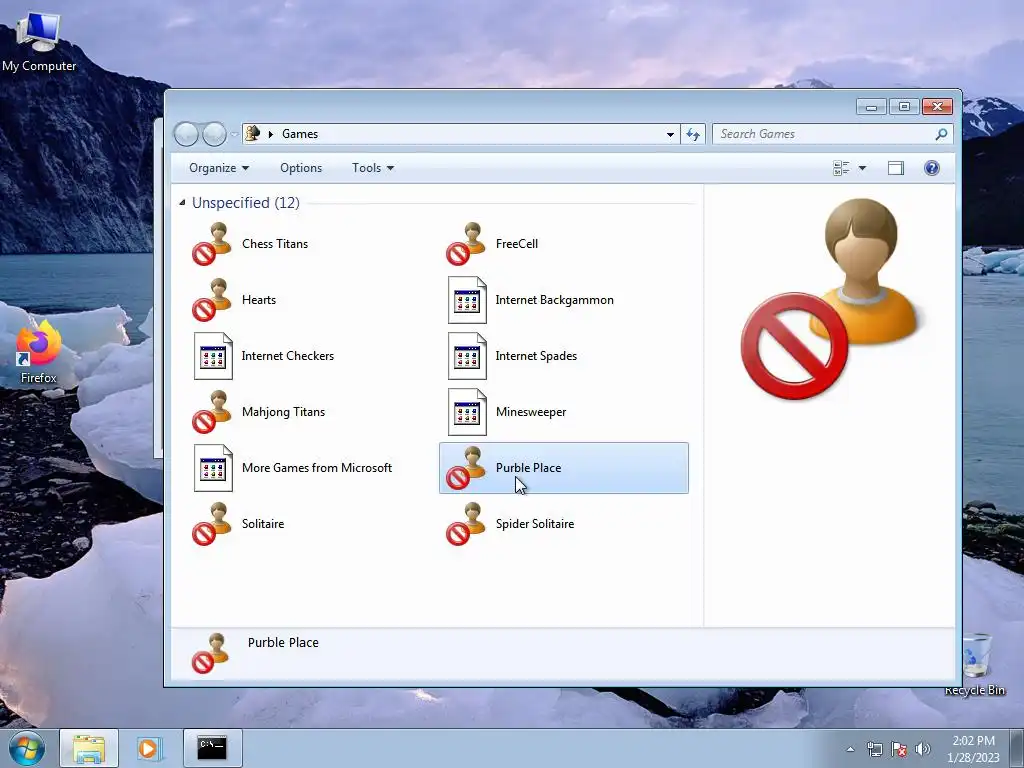Select the Hearts game icon
The image size is (1024, 768).
(x=212, y=300)
